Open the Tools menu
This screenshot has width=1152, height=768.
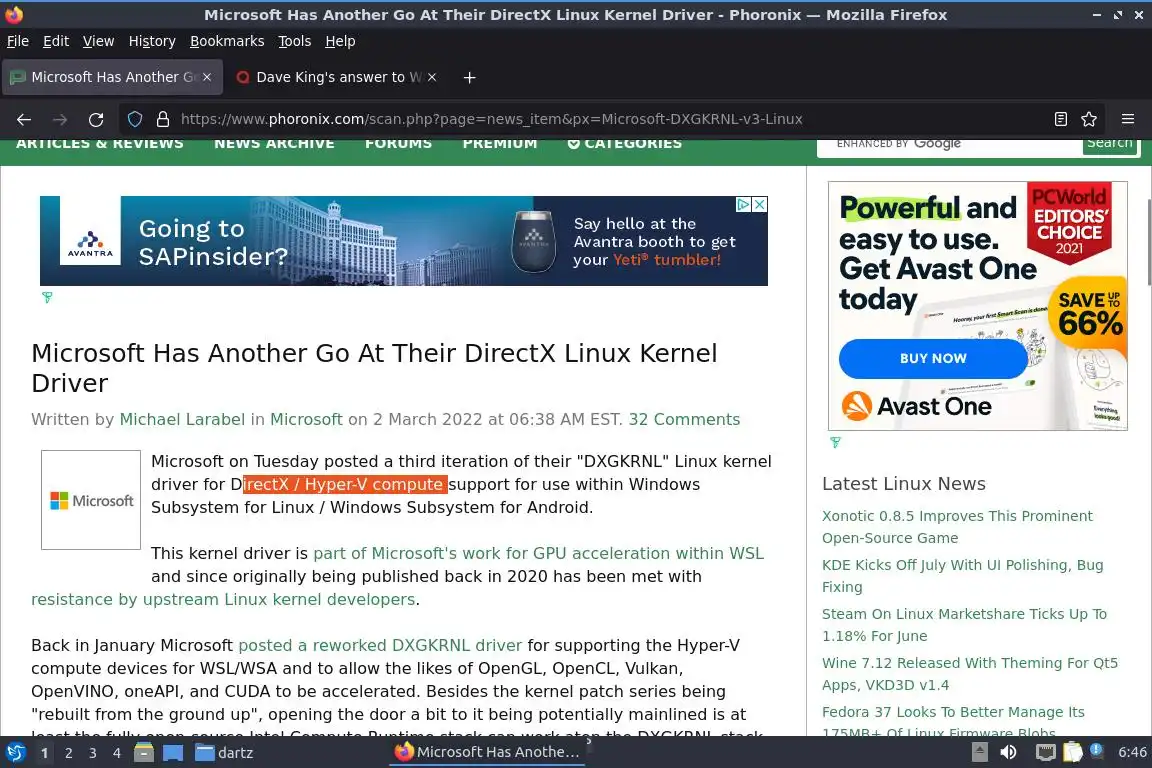click(x=295, y=41)
